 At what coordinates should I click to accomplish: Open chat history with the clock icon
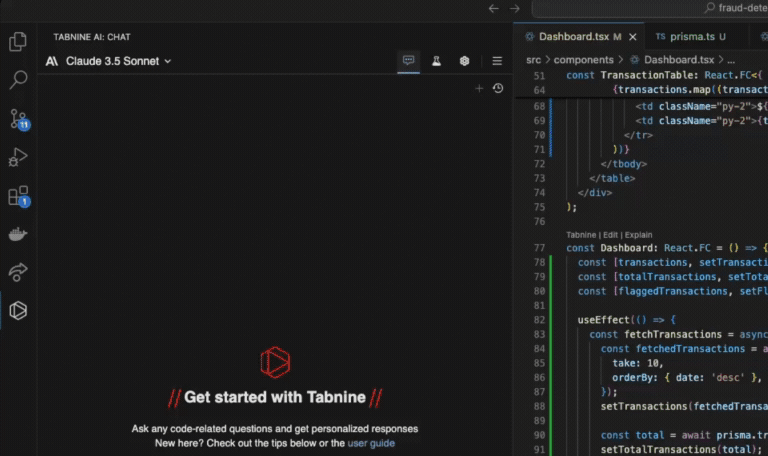point(498,88)
